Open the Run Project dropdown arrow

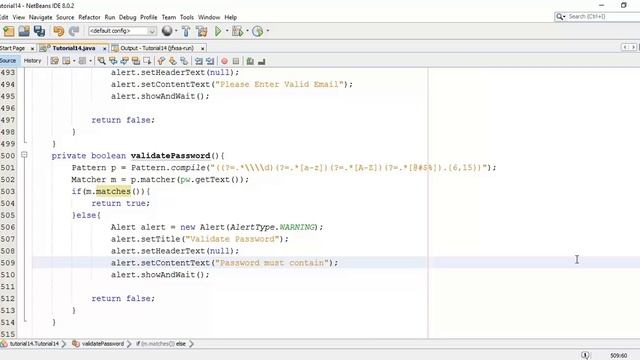[227, 31]
